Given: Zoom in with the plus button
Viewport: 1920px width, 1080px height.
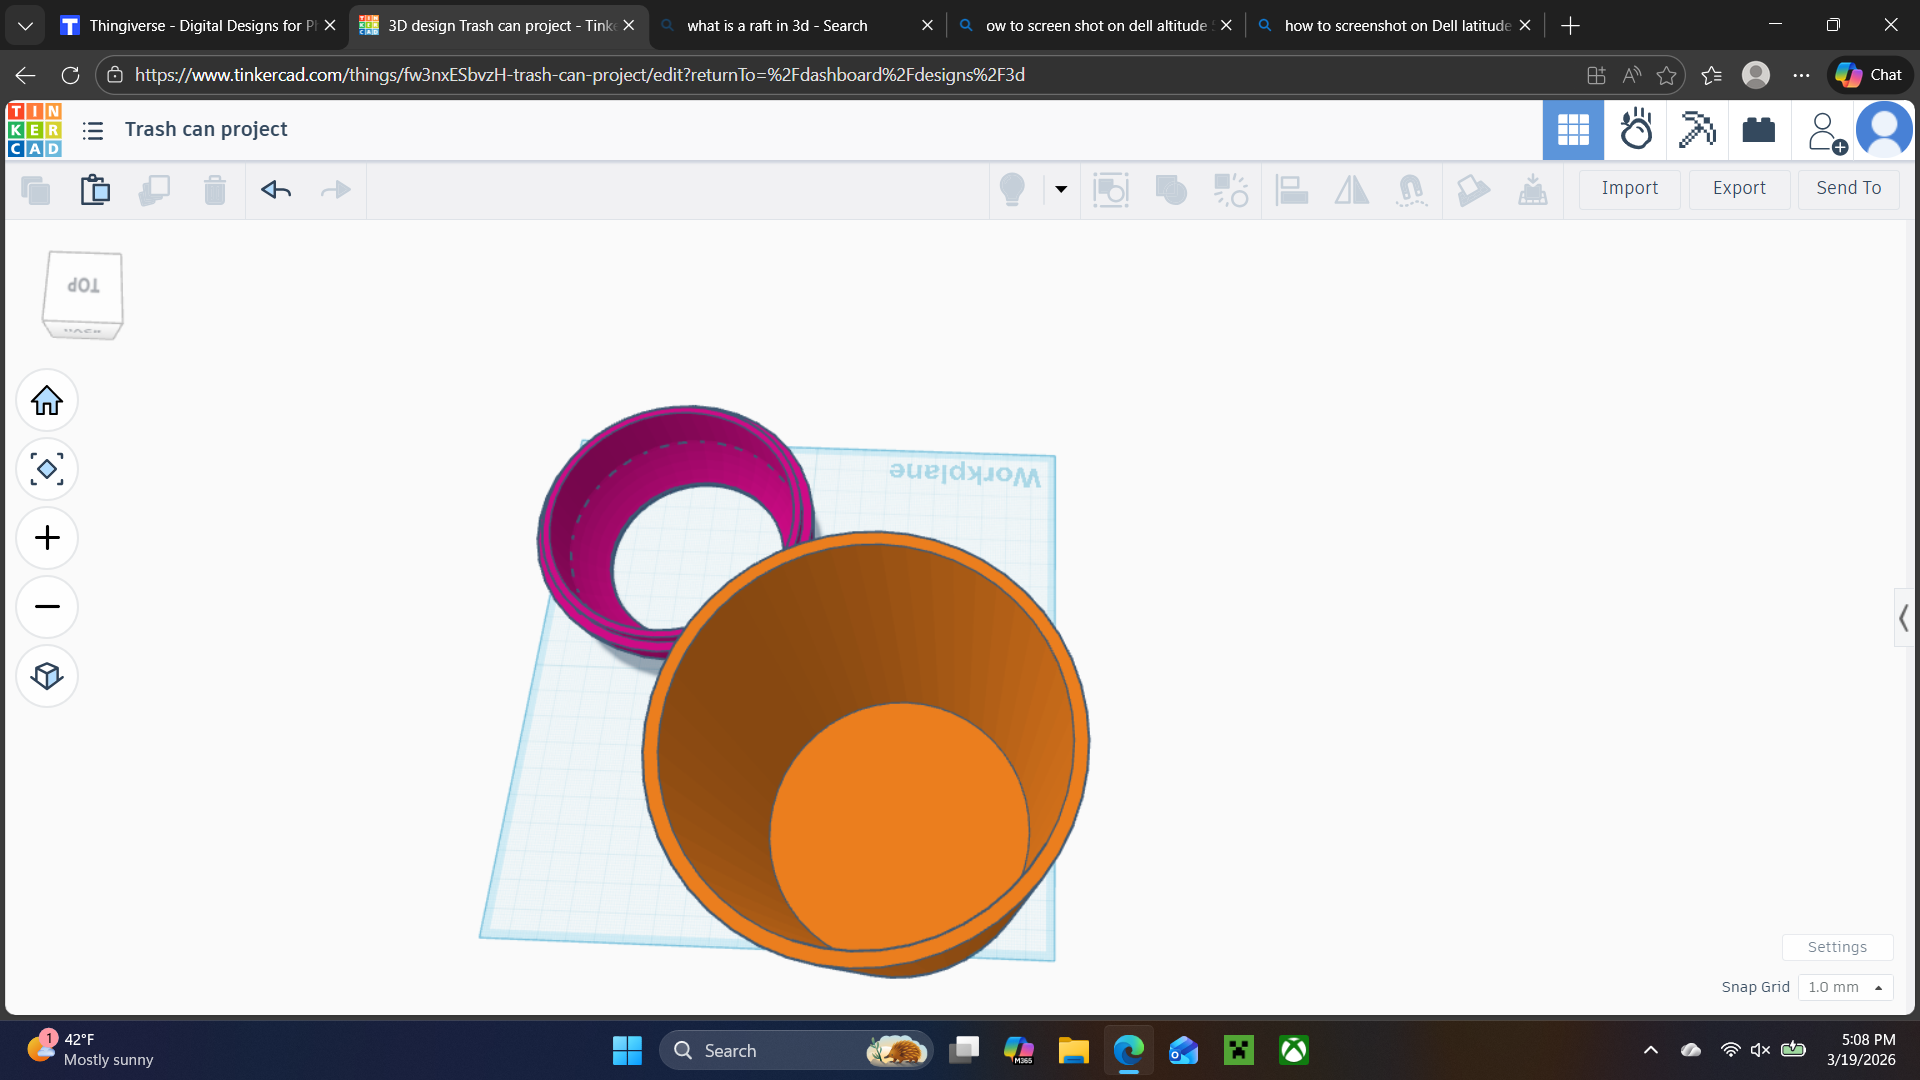Looking at the screenshot, I should tap(47, 538).
